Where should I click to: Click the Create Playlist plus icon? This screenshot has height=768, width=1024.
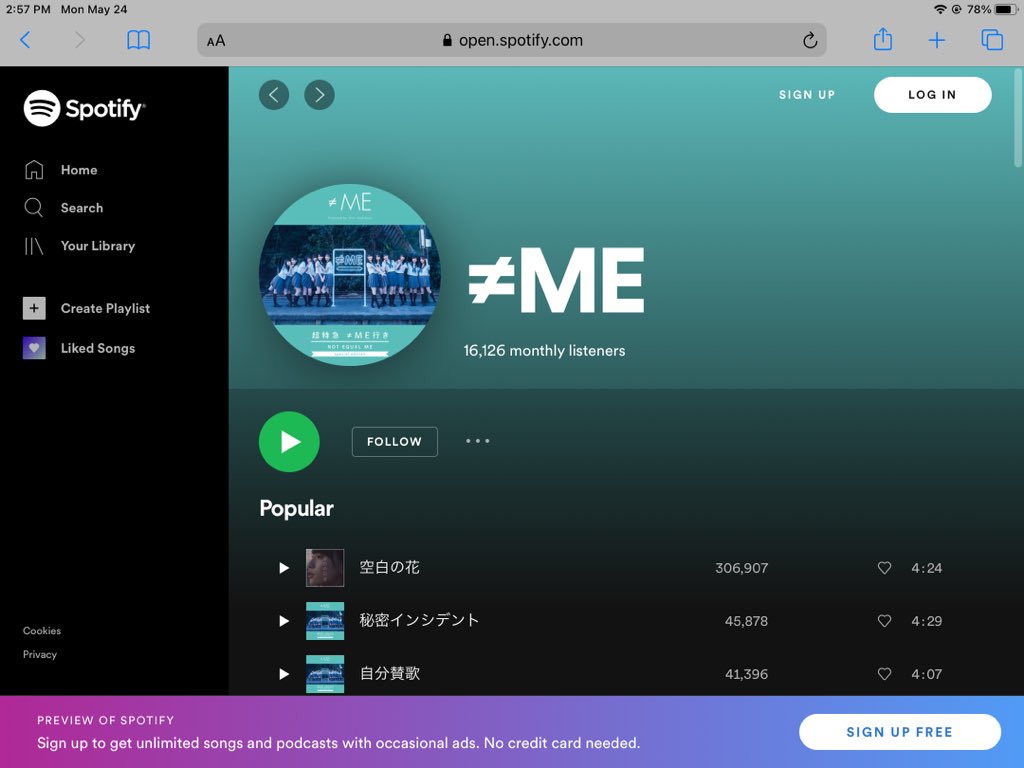coord(34,308)
